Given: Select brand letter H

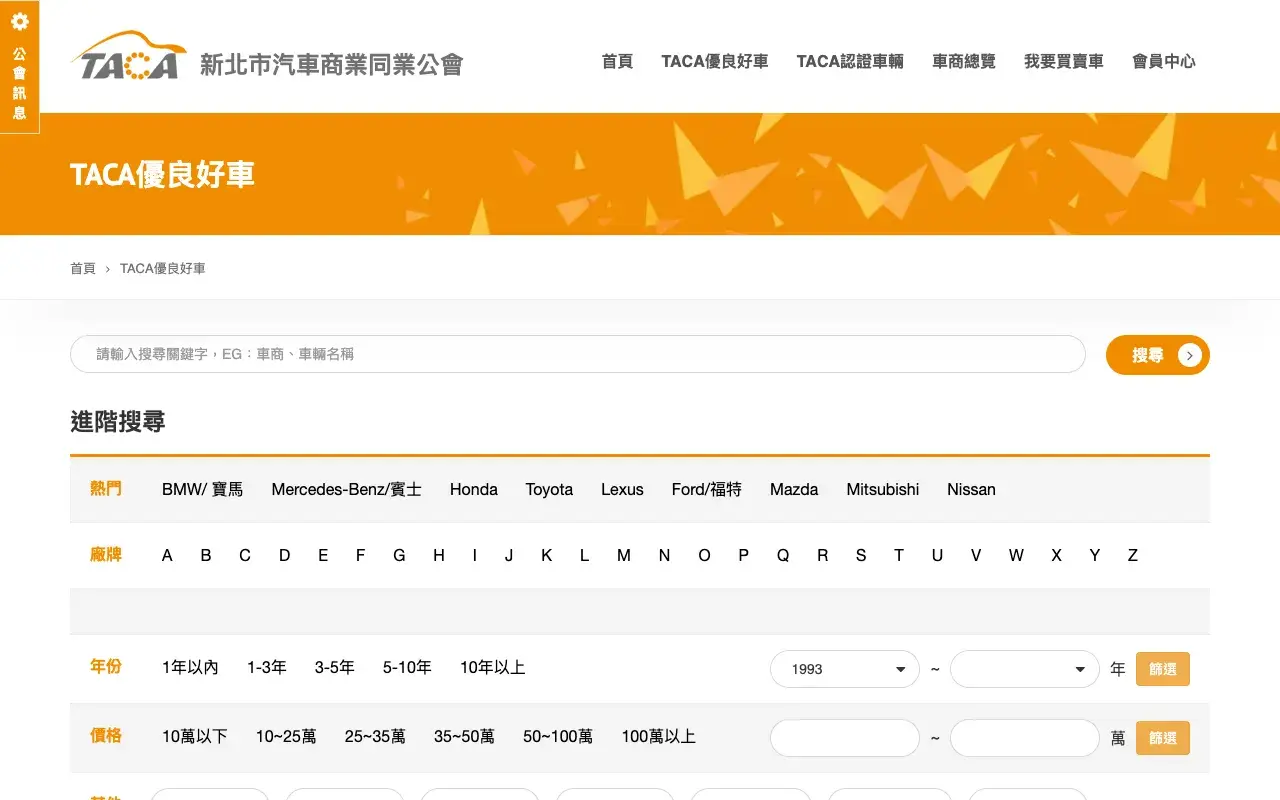Looking at the screenshot, I should click(x=438, y=555).
